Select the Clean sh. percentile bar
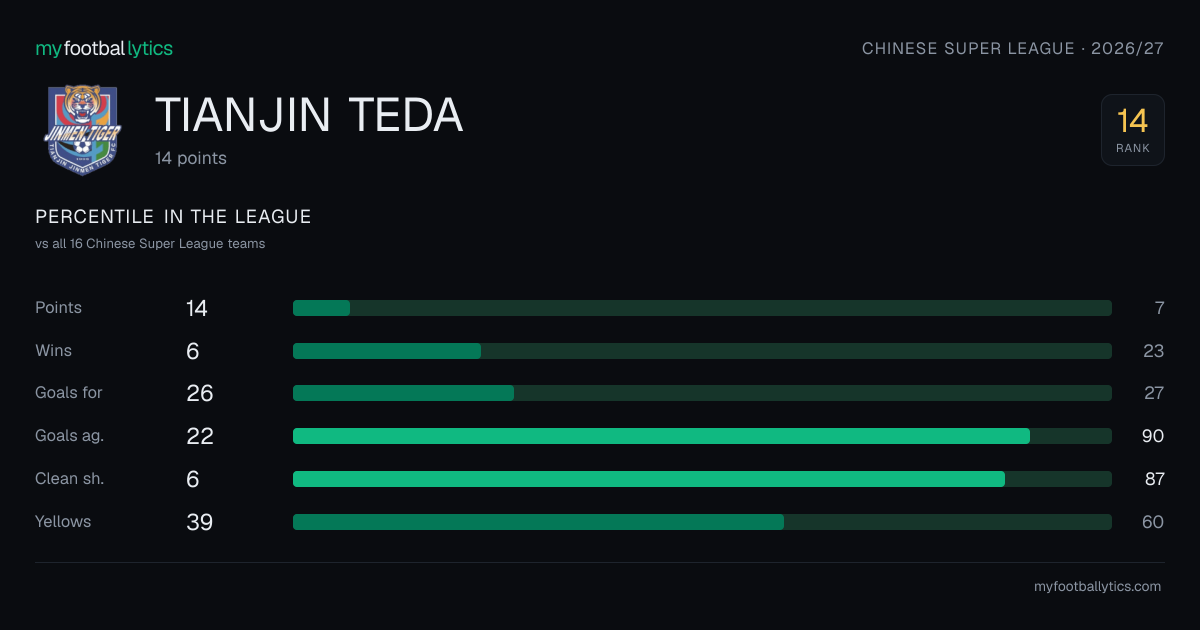This screenshot has width=1200, height=630. coord(702,479)
